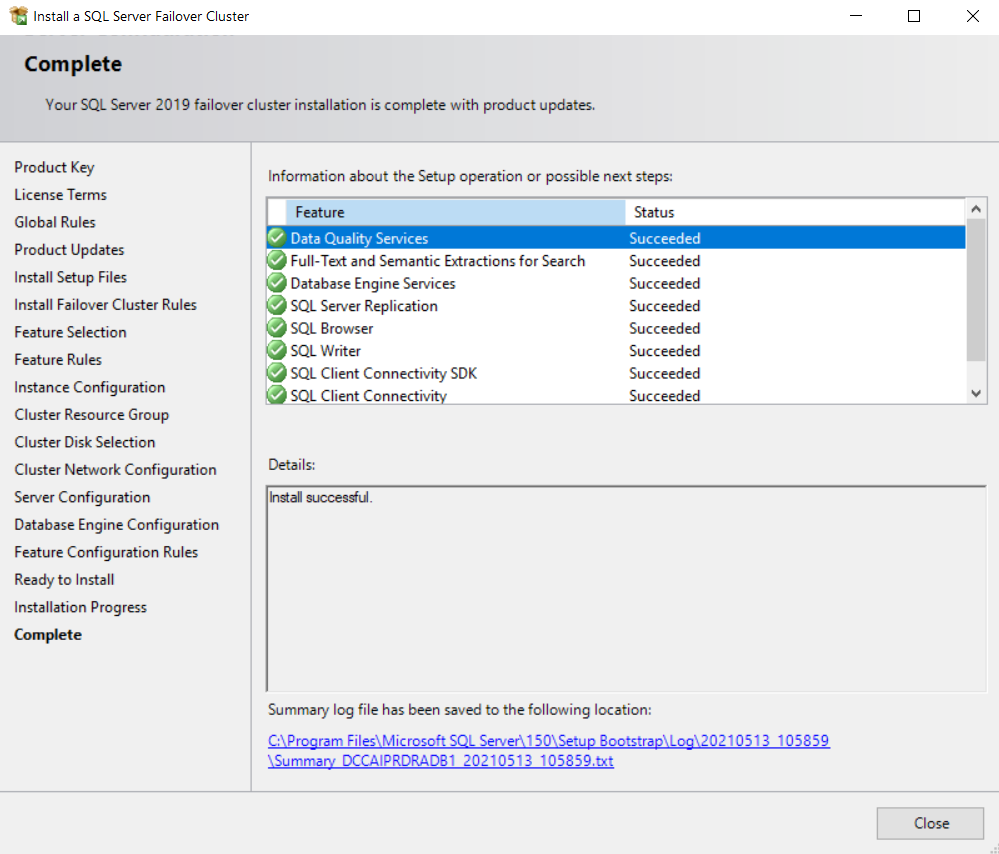Click the Feature Rules step
The height and width of the screenshot is (854, 999).
pyautogui.click(x=57, y=359)
